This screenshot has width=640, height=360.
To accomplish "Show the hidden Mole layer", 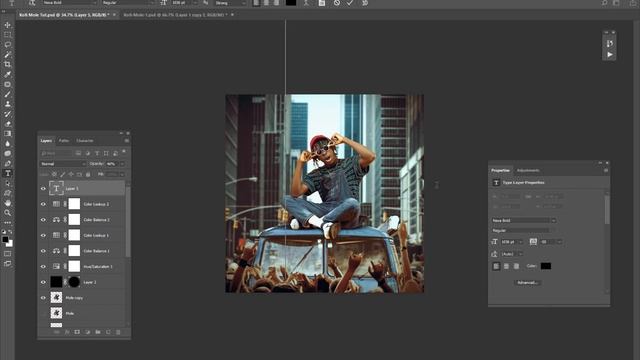I will [x=43, y=313].
